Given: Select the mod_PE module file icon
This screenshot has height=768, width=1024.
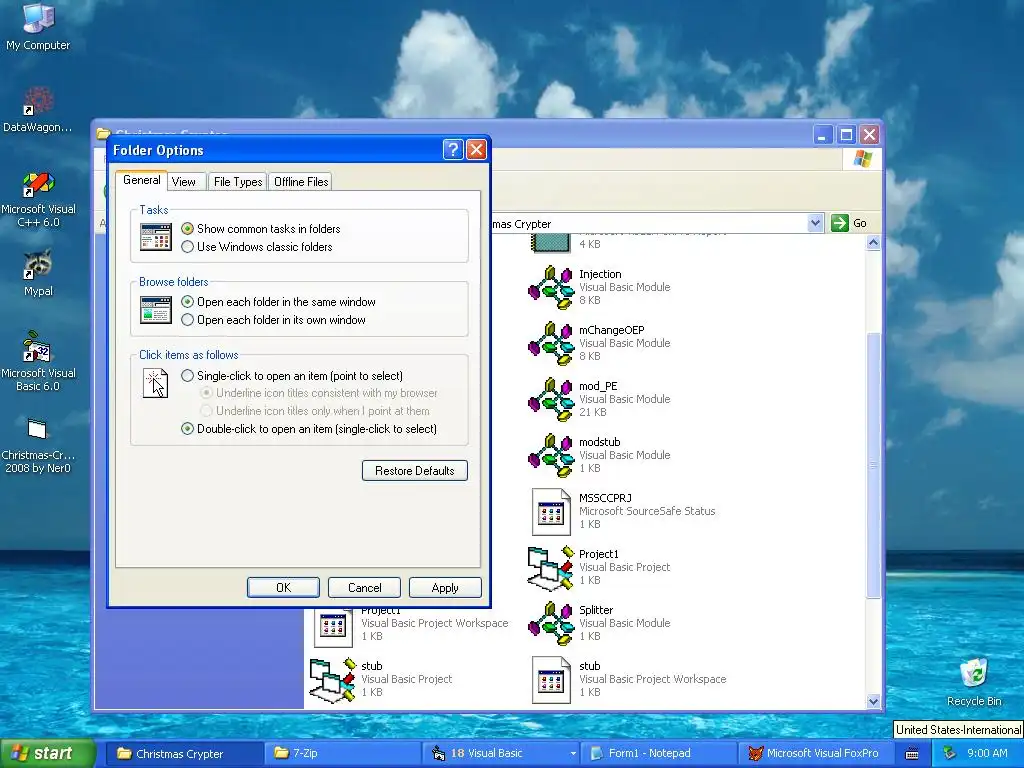Looking at the screenshot, I should pos(551,400).
